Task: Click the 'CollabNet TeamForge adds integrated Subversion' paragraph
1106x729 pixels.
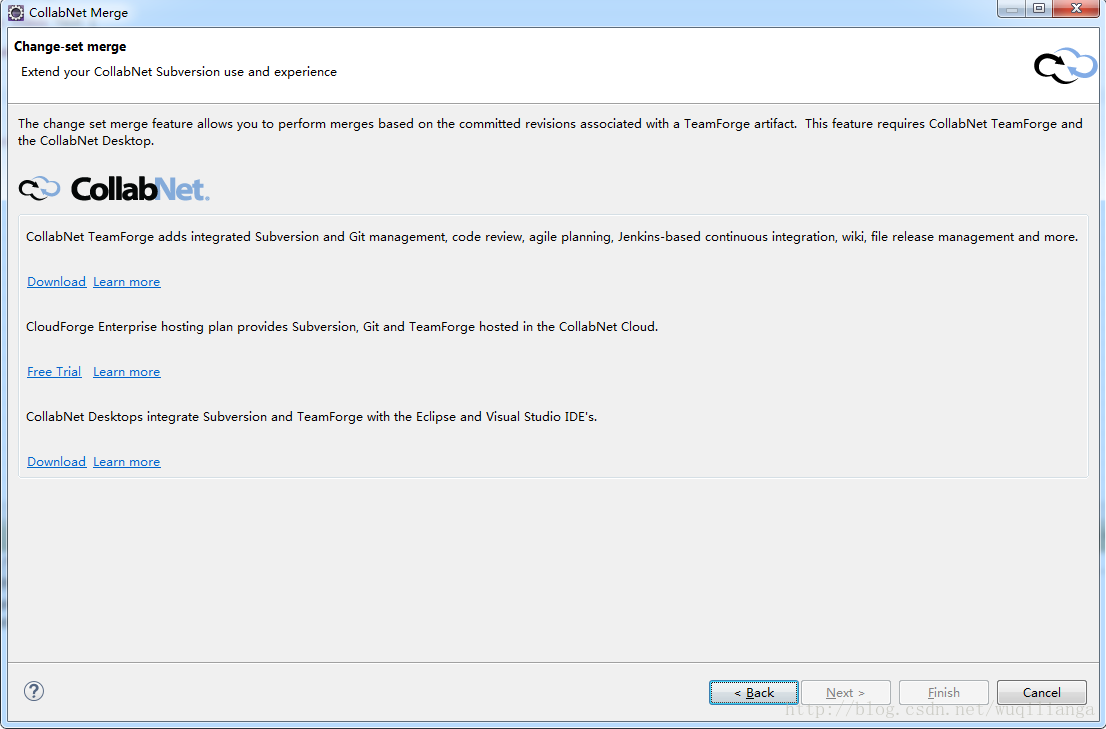Action: (552, 237)
